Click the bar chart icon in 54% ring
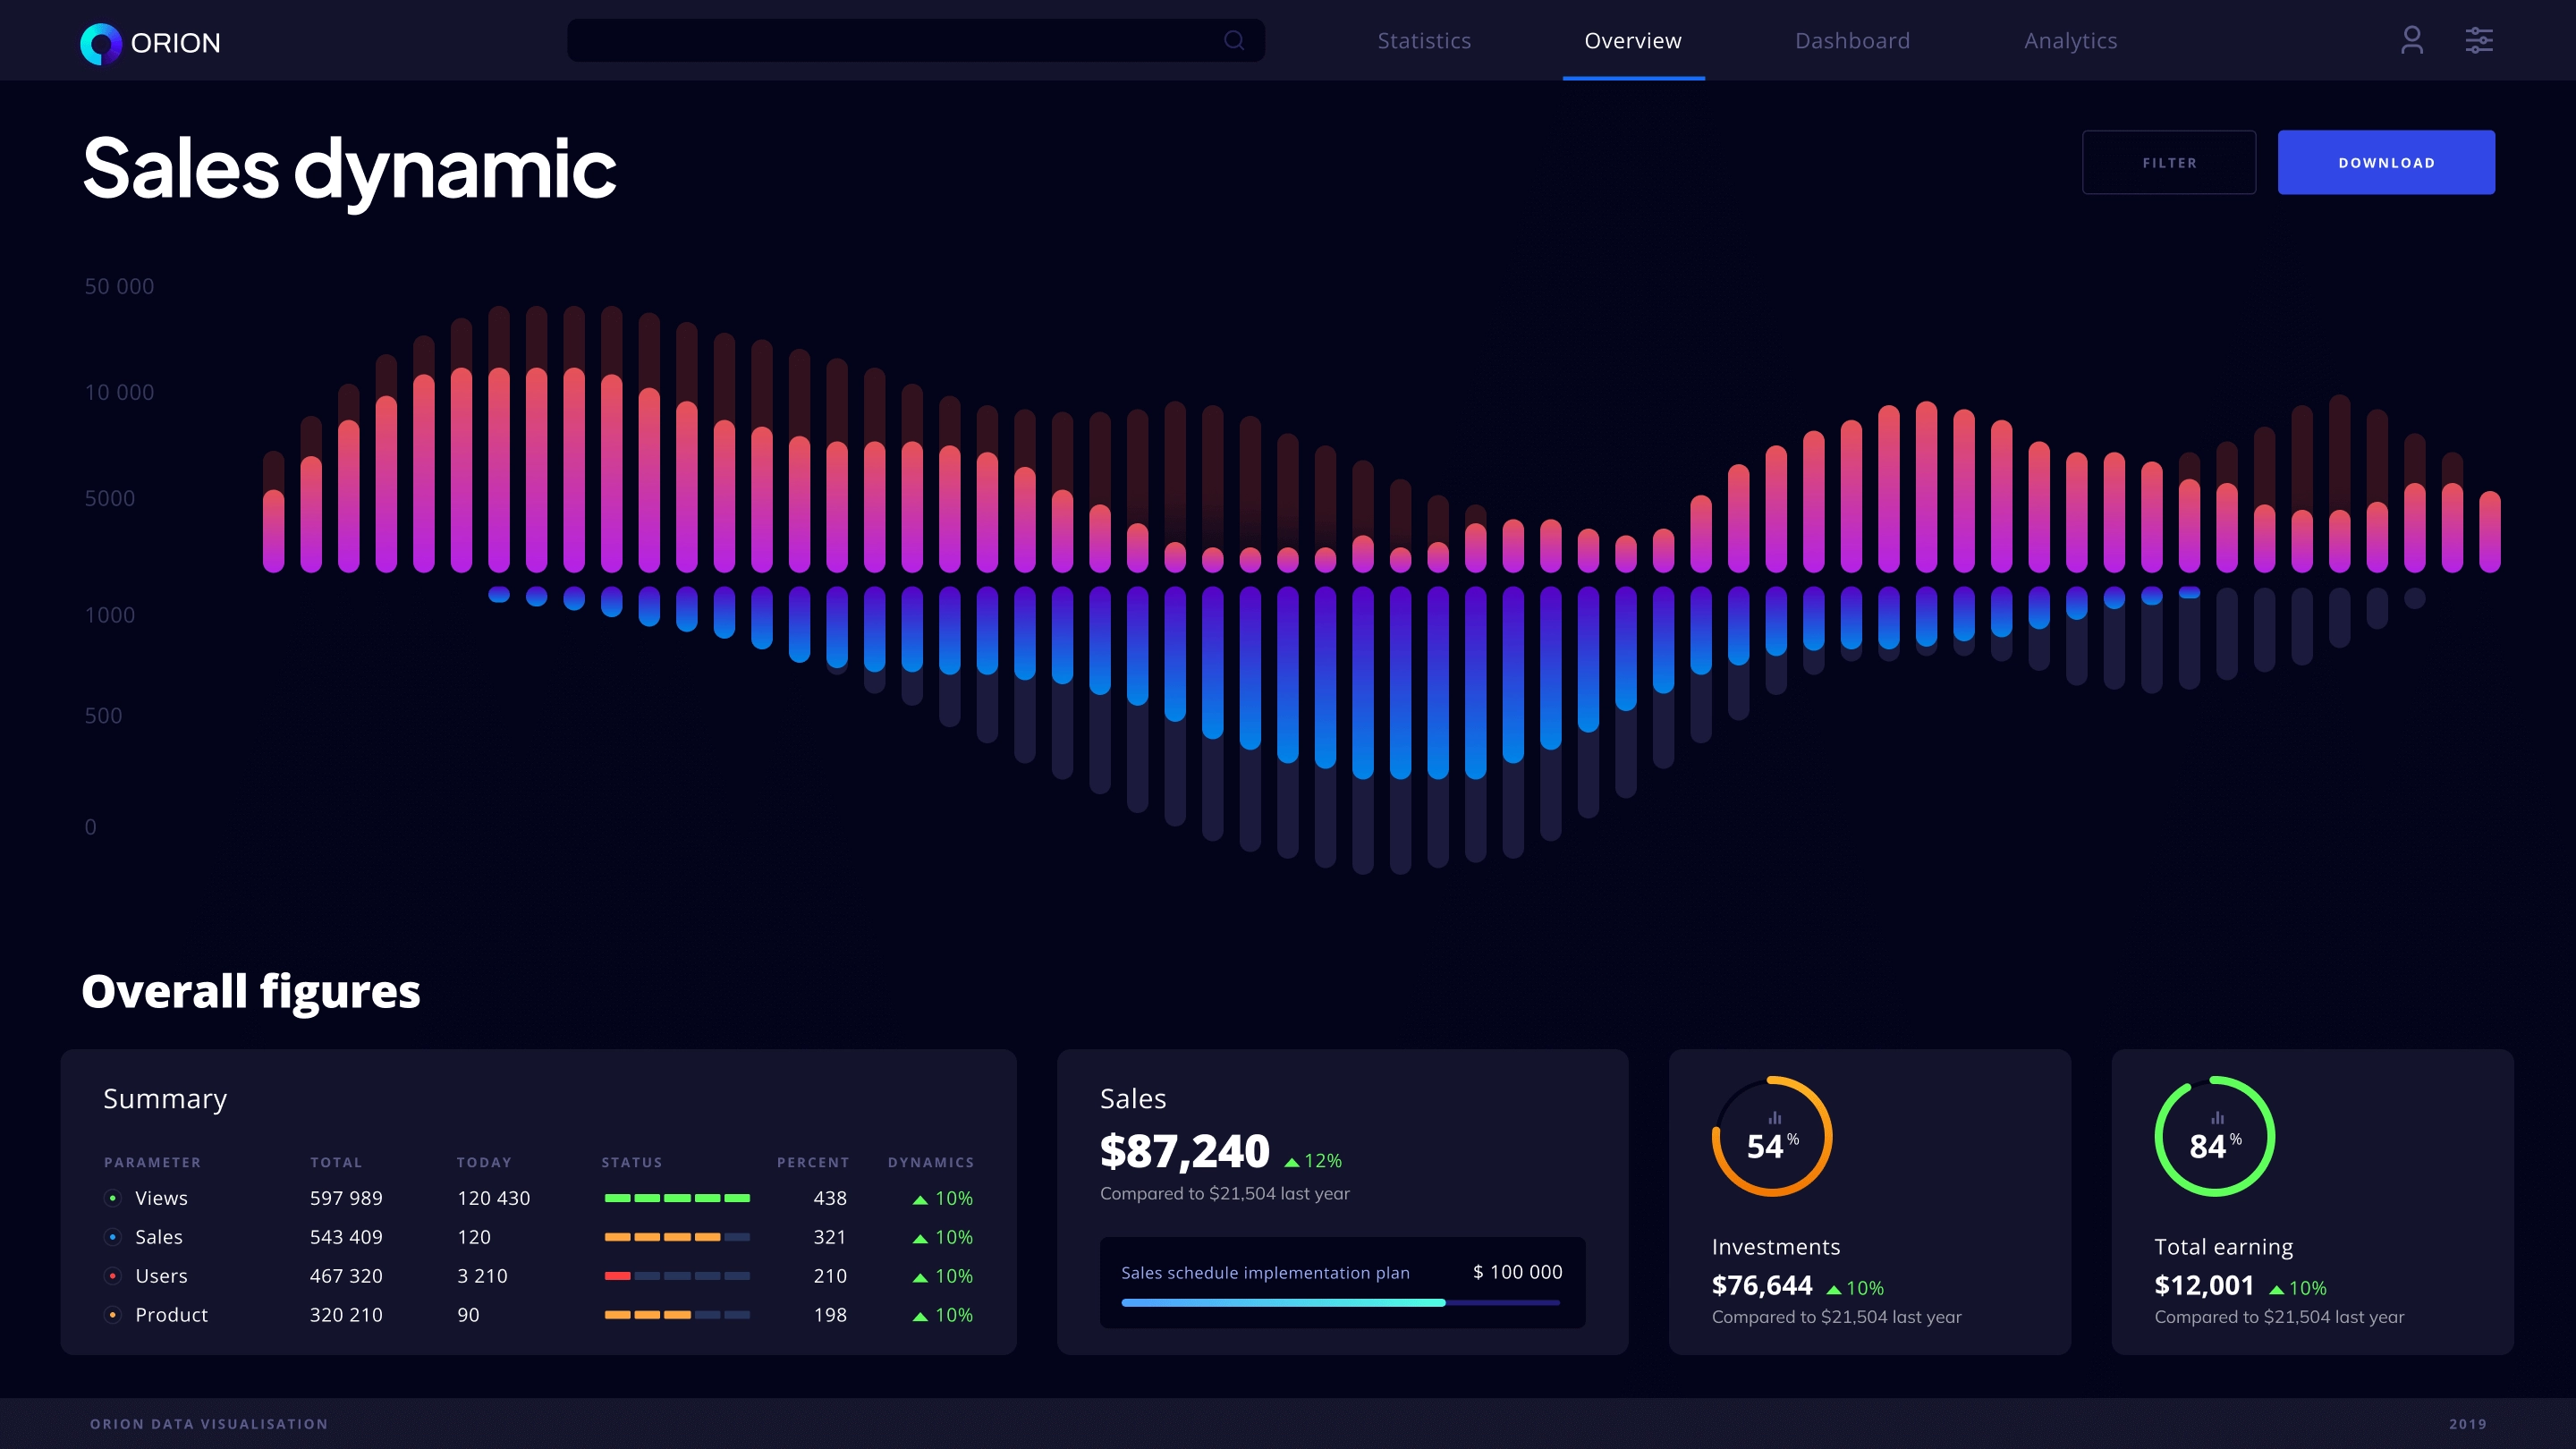Viewport: 2576px width, 1449px height. (x=1774, y=1118)
